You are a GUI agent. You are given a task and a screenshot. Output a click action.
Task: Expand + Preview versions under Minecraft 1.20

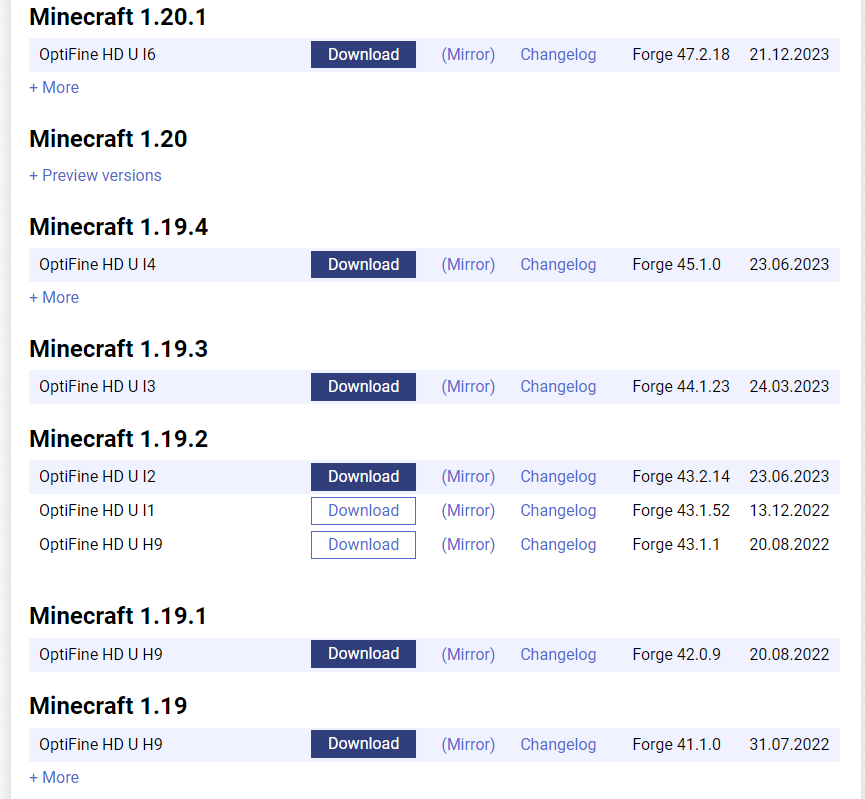95,175
